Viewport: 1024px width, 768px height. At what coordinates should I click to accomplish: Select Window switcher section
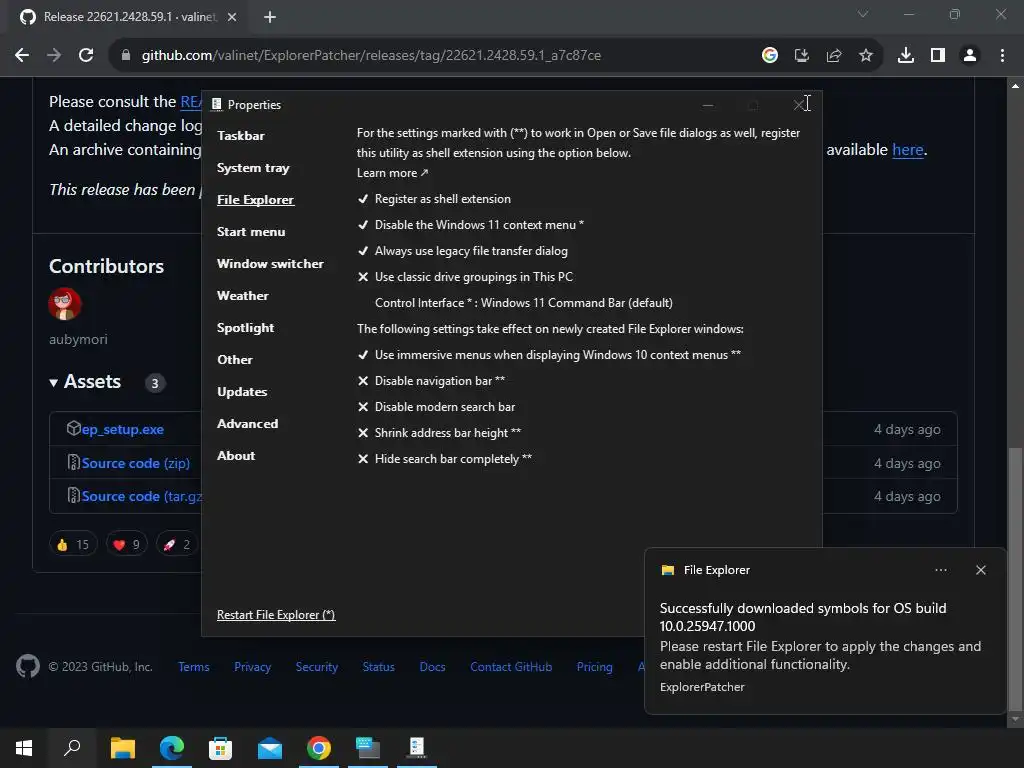pos(270,264)
